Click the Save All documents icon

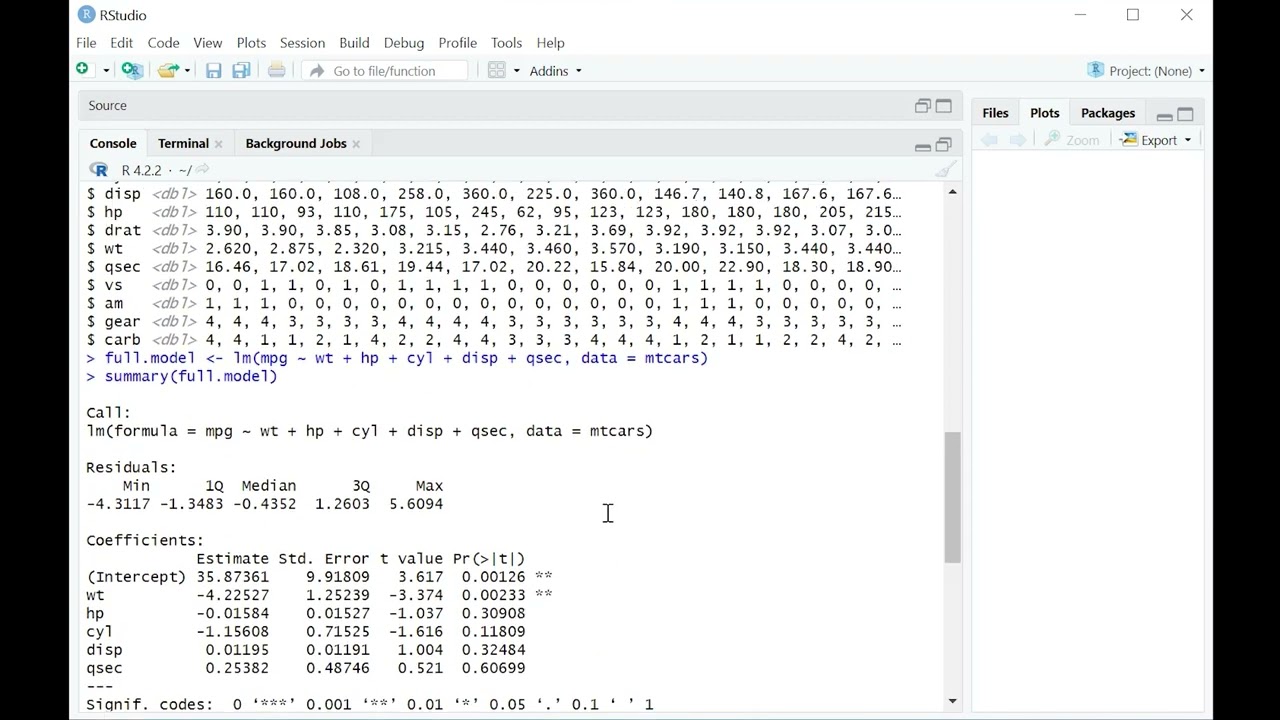[x=241, y=71]
